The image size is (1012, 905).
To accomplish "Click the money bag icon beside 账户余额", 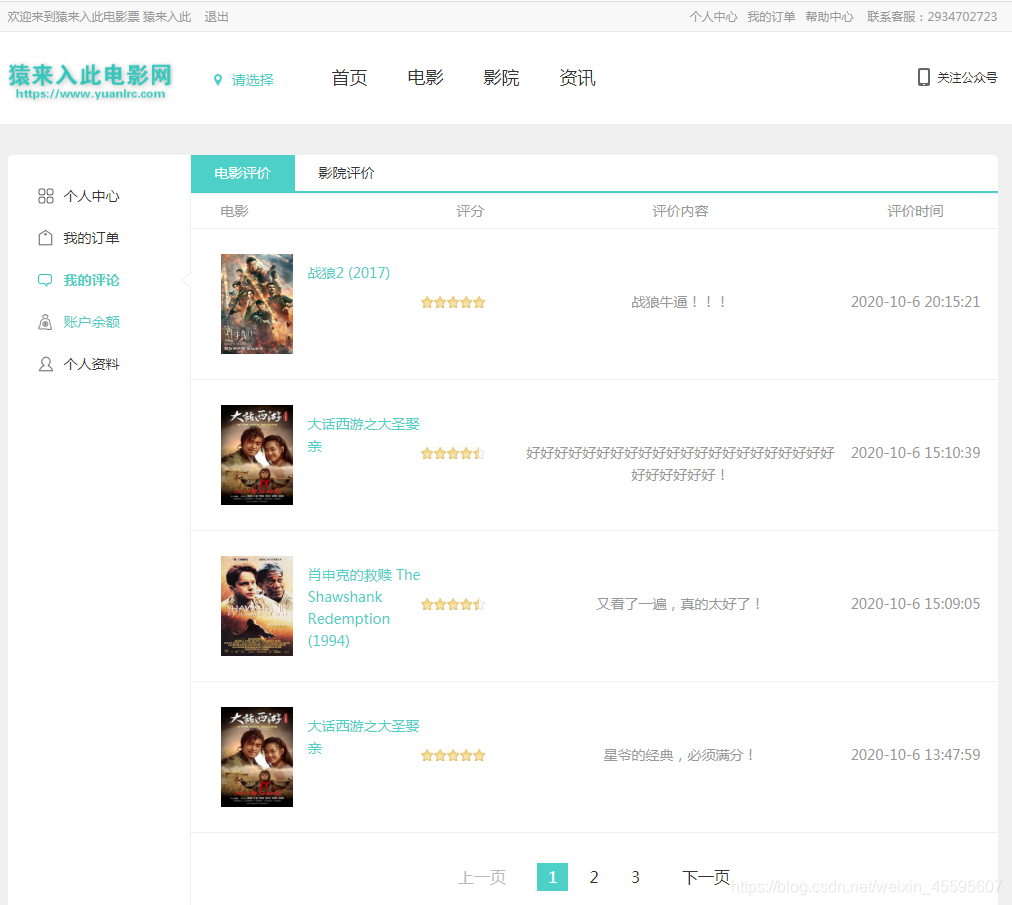I will [x=45, y=322].
